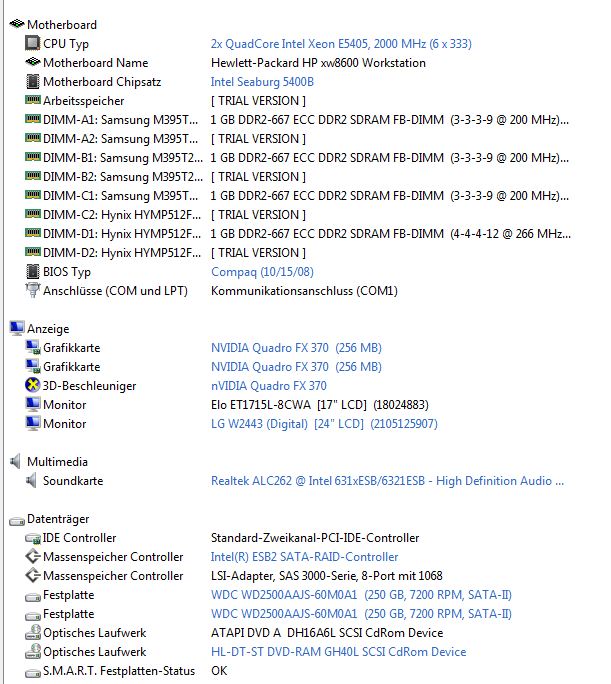Select LSI-Adapter, SAS 3000-Serie value

tap(327, 576)
